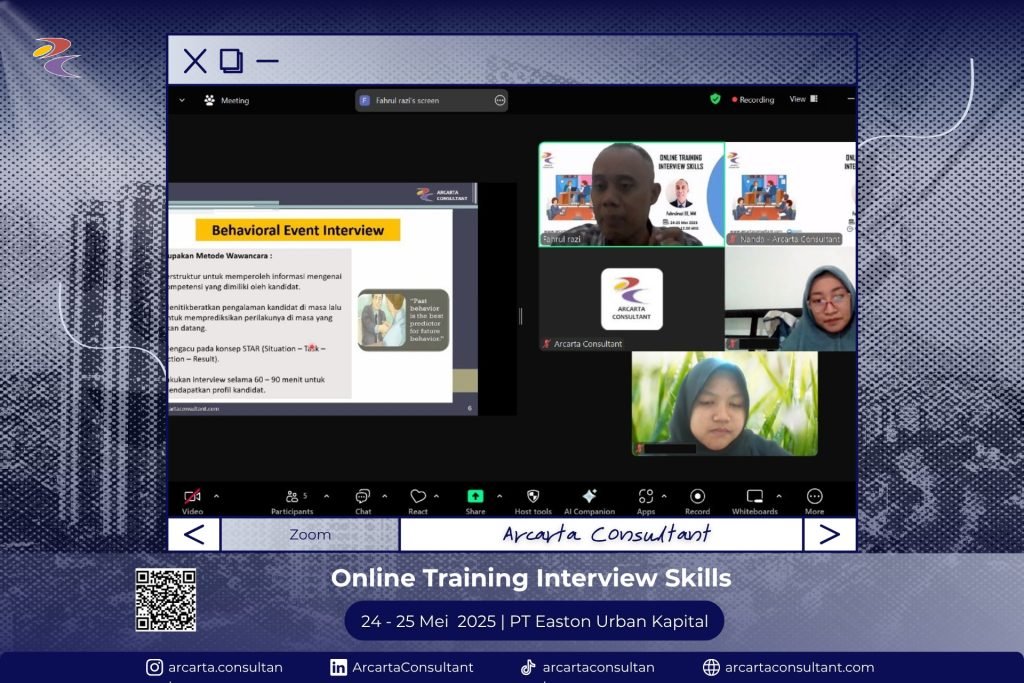Open options on Fahrul razi's screen pill
This screenshot has height=683, width=1024.
point(499,100)
